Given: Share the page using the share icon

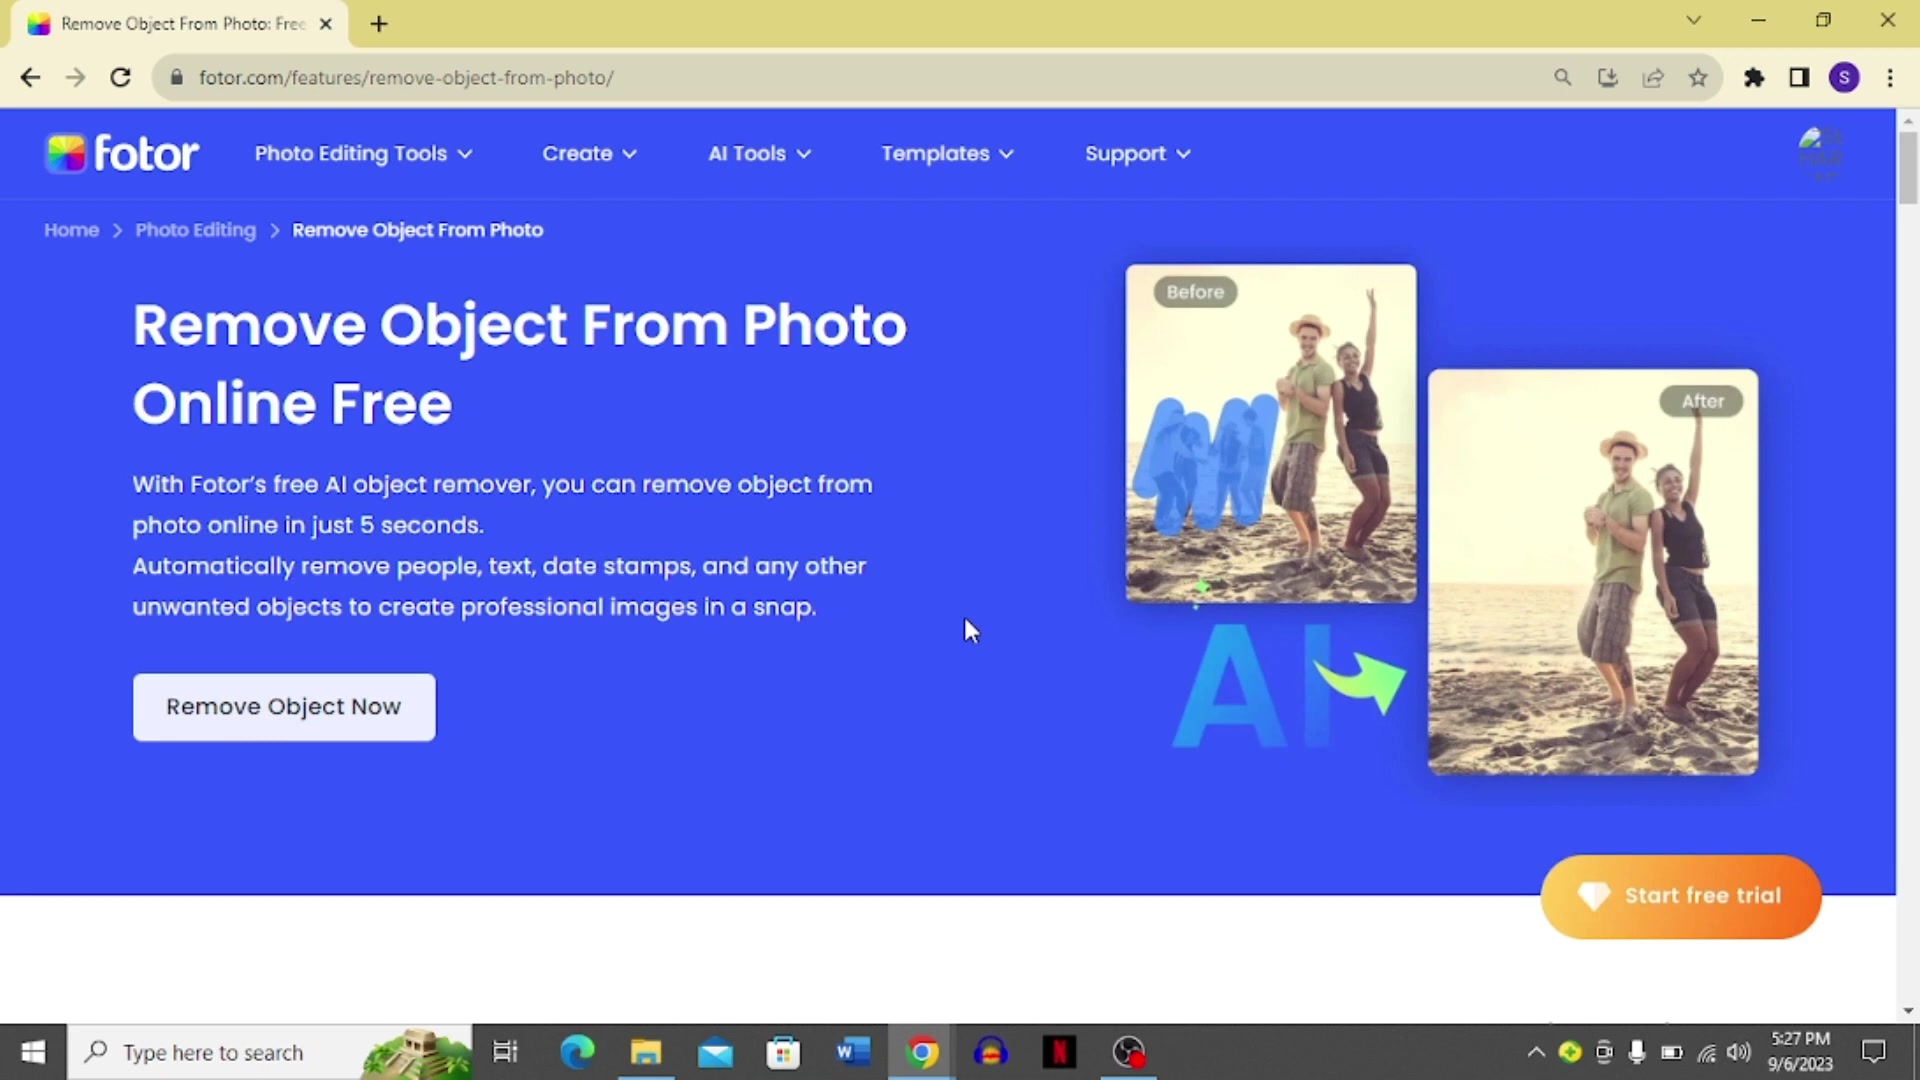Looking at the screenshot, I should coord(1652,77).
